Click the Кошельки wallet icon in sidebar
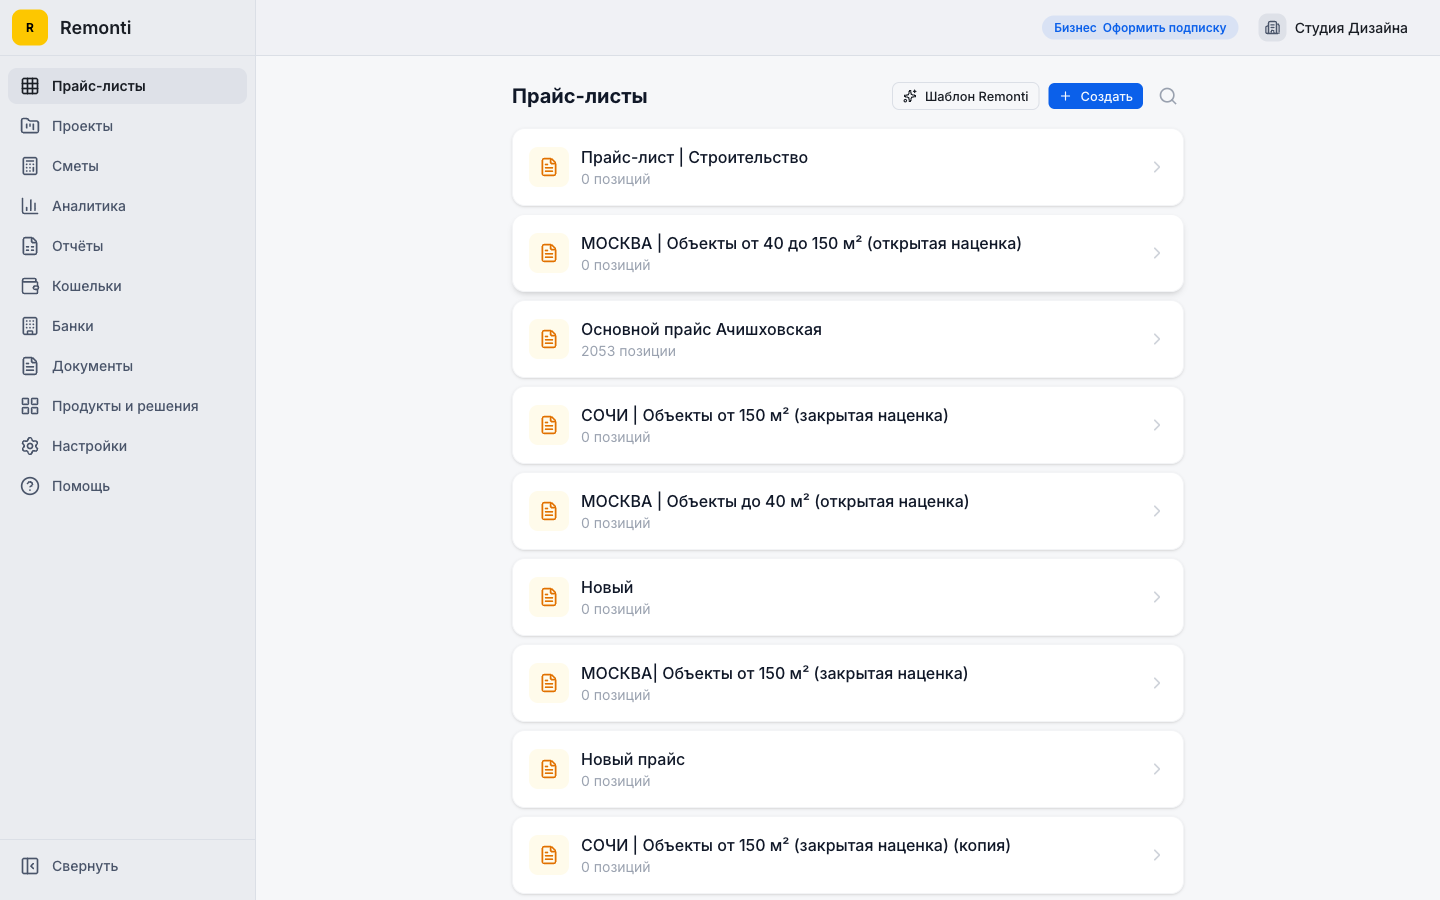Image resolution: width=1440 pixels, height=900 pixels. point(30,286)
